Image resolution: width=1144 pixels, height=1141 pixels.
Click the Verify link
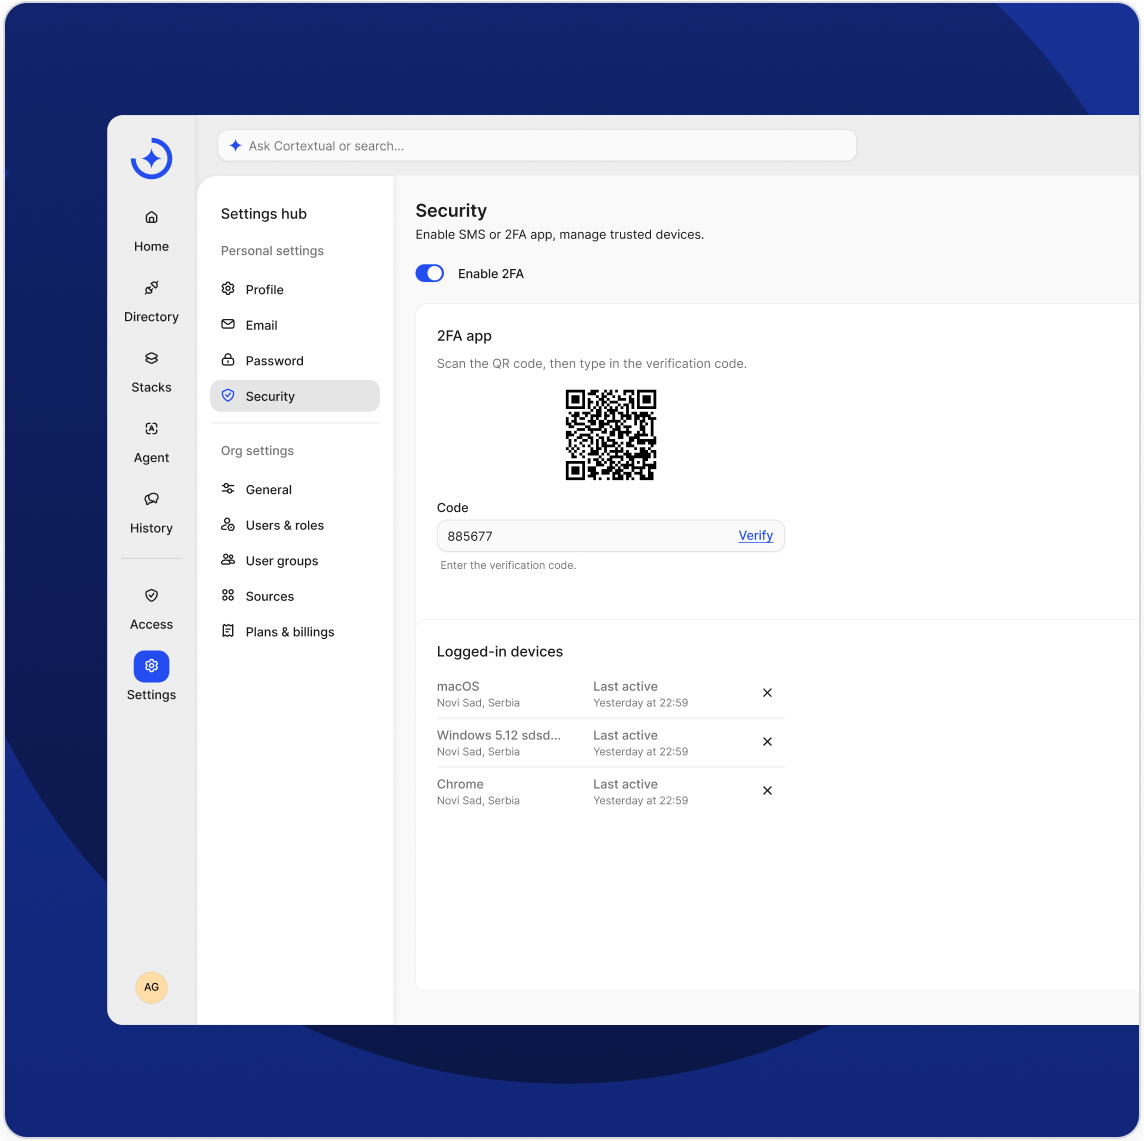click(x=755, y=536)
